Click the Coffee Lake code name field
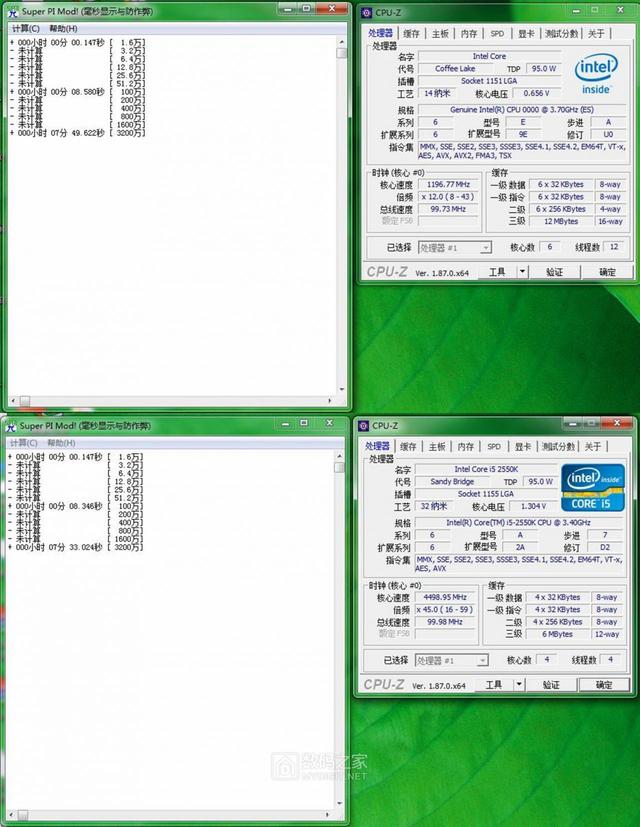This screenshot has width=640, height=827. (x=455, y=69)
